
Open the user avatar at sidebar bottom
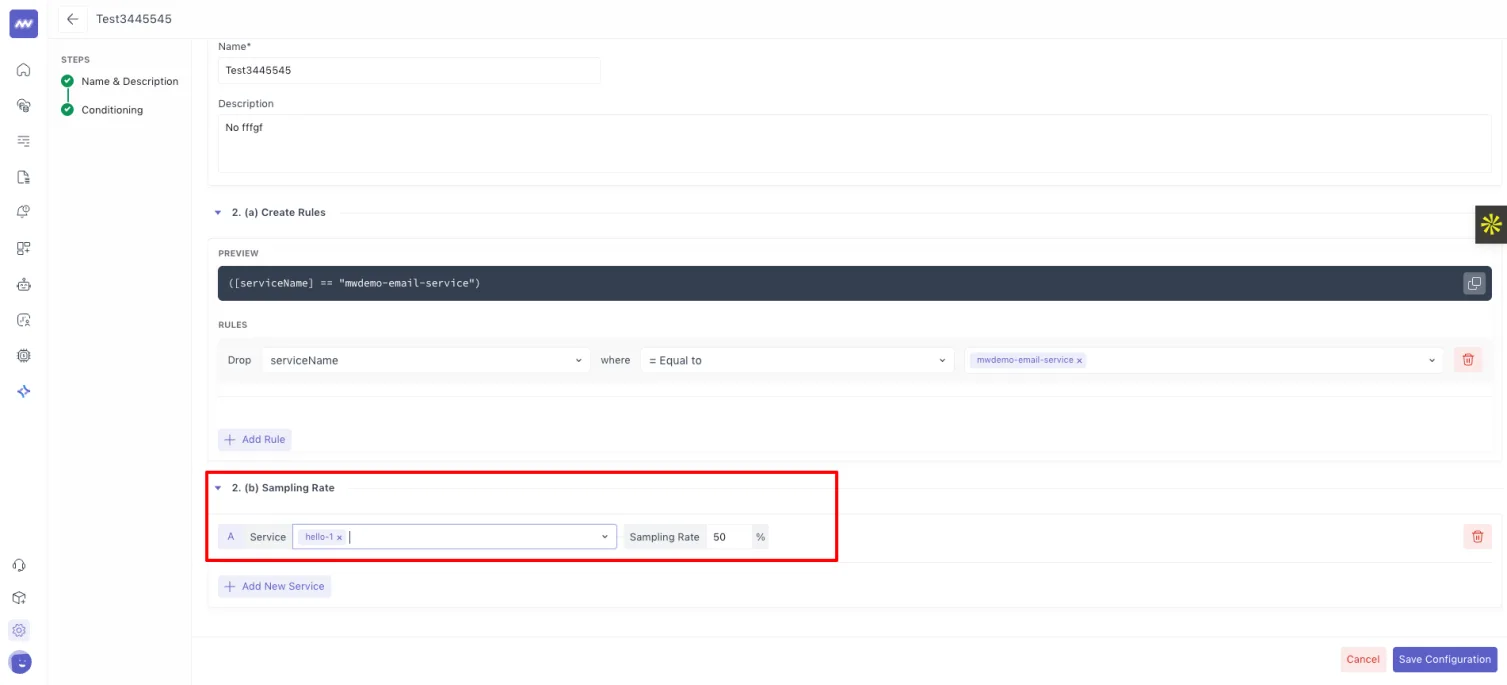tap(19, 662)
